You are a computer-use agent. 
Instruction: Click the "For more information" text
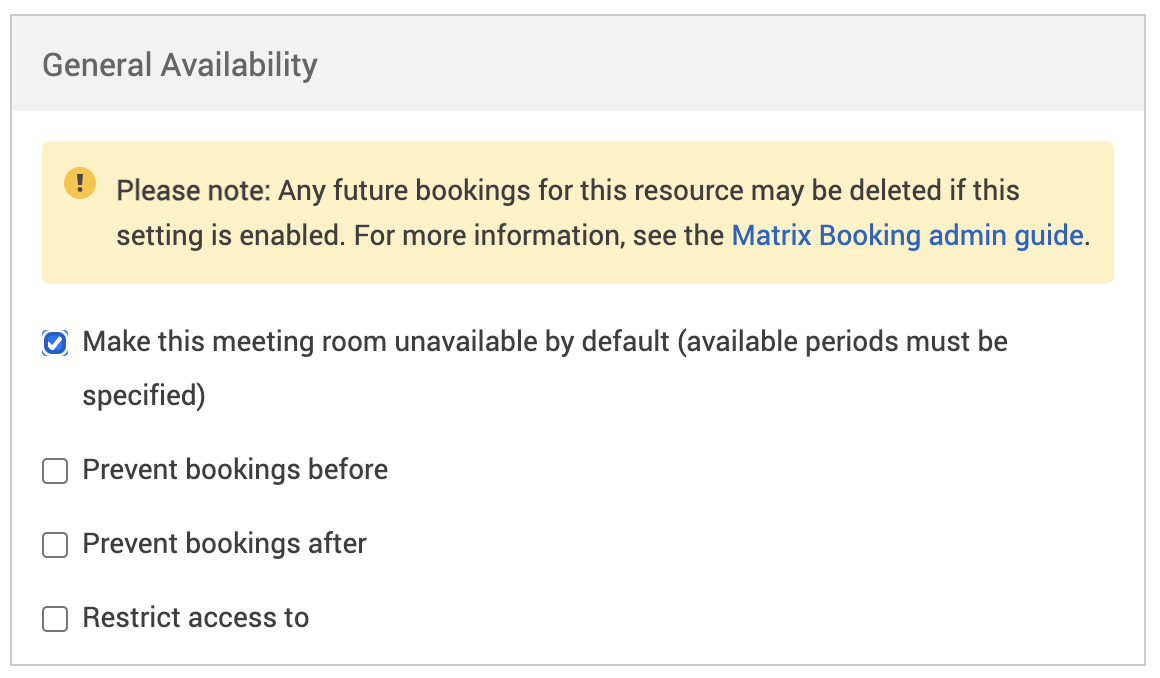[470, 236]
